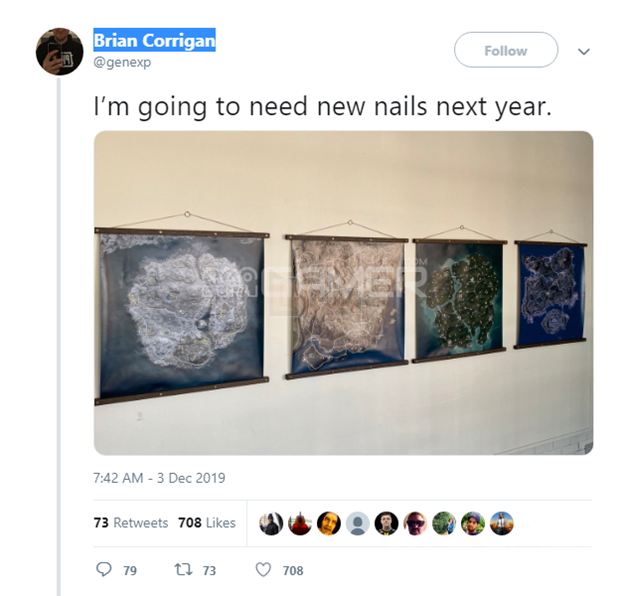The height and width of the screenshot is (596, 630).
Task: Click the yellow-faced liker avatar
Action: coord(328,523)
